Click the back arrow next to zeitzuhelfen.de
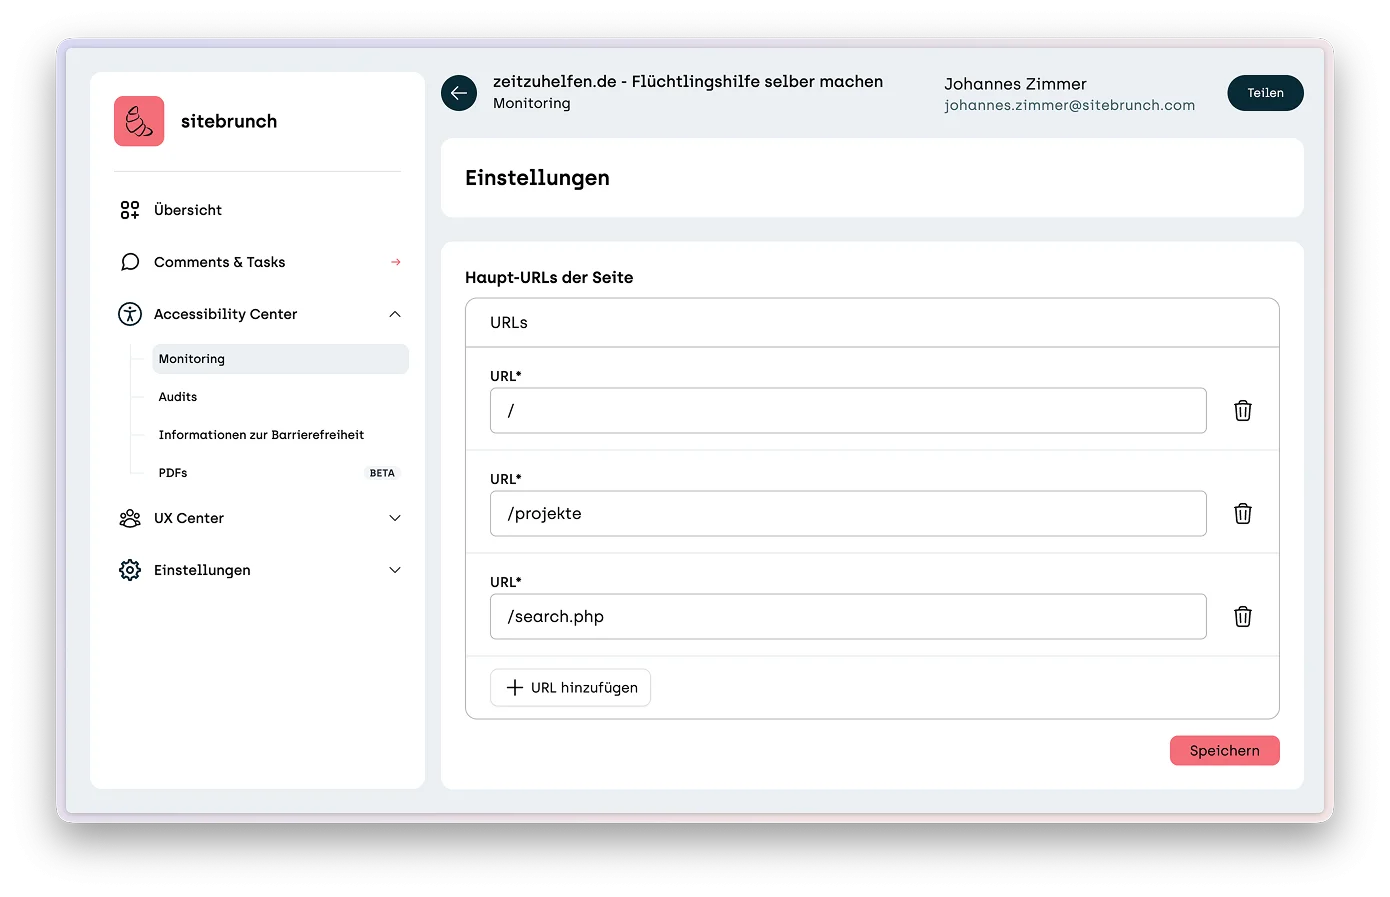This screenshot has width=1390, height=897. 459,93
